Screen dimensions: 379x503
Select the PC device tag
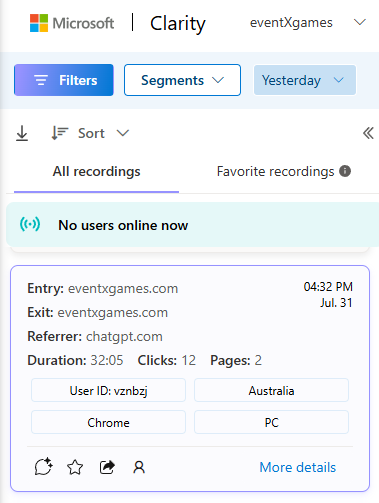click(x=271, y=422)
